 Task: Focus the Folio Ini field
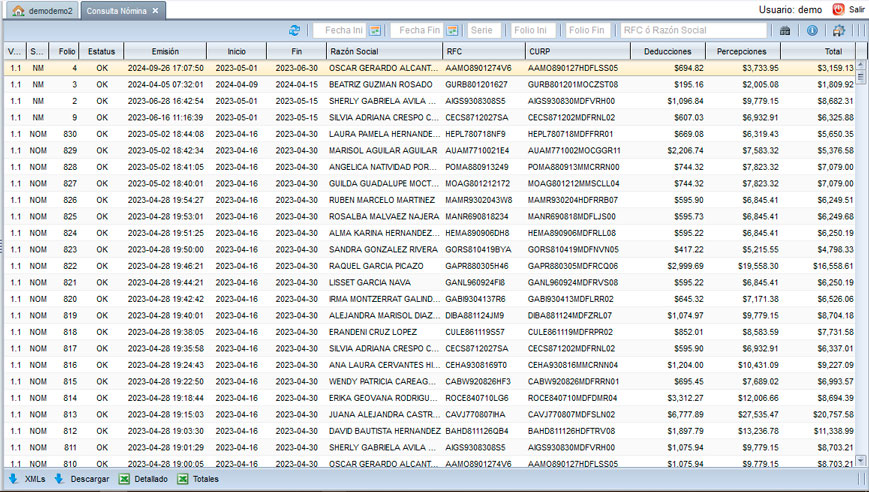tap(534, 30)
